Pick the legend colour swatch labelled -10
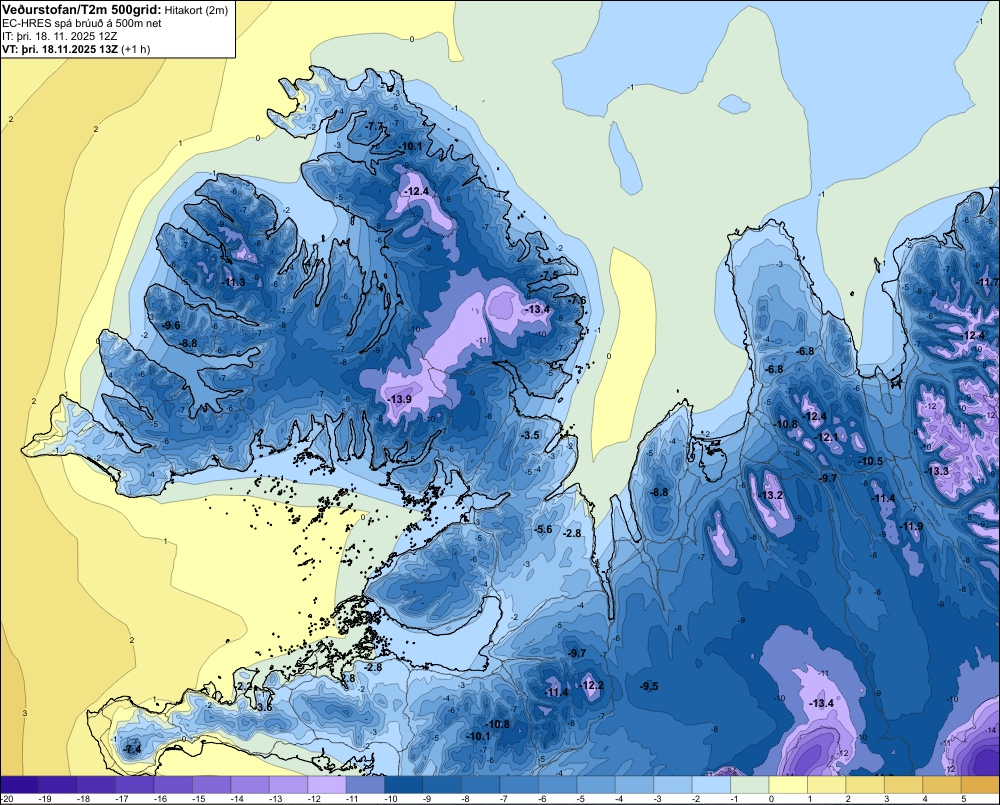The width and height of the screenshot is (1000, 805). pos(404,784)
